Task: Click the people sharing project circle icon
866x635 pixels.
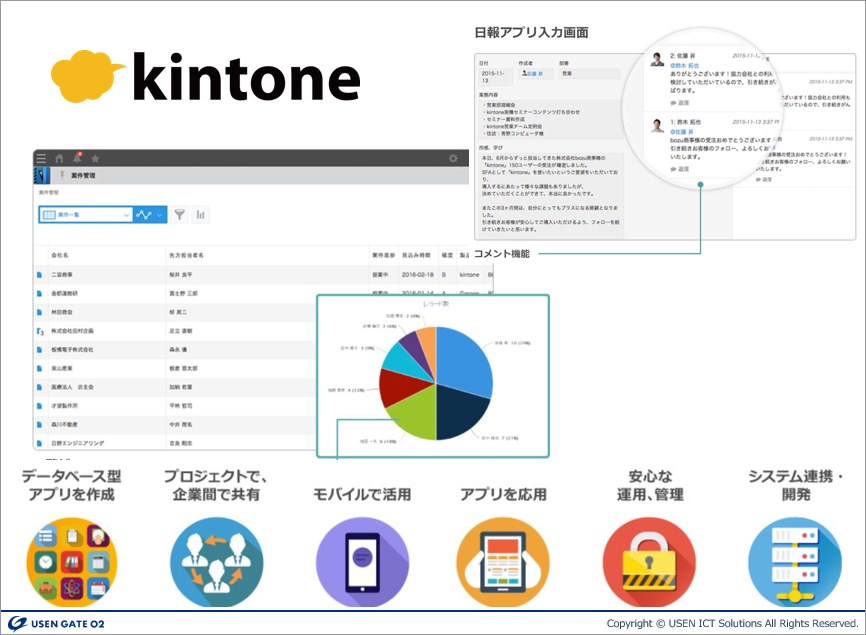Action: pos(216,562)
